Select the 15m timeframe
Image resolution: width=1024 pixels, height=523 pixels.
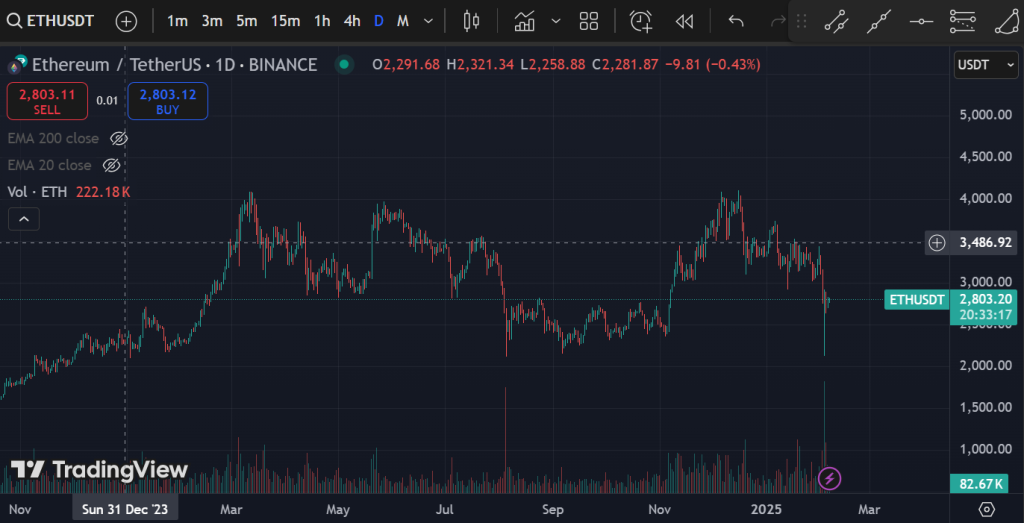pyautogui.click(x=285, y=21)
